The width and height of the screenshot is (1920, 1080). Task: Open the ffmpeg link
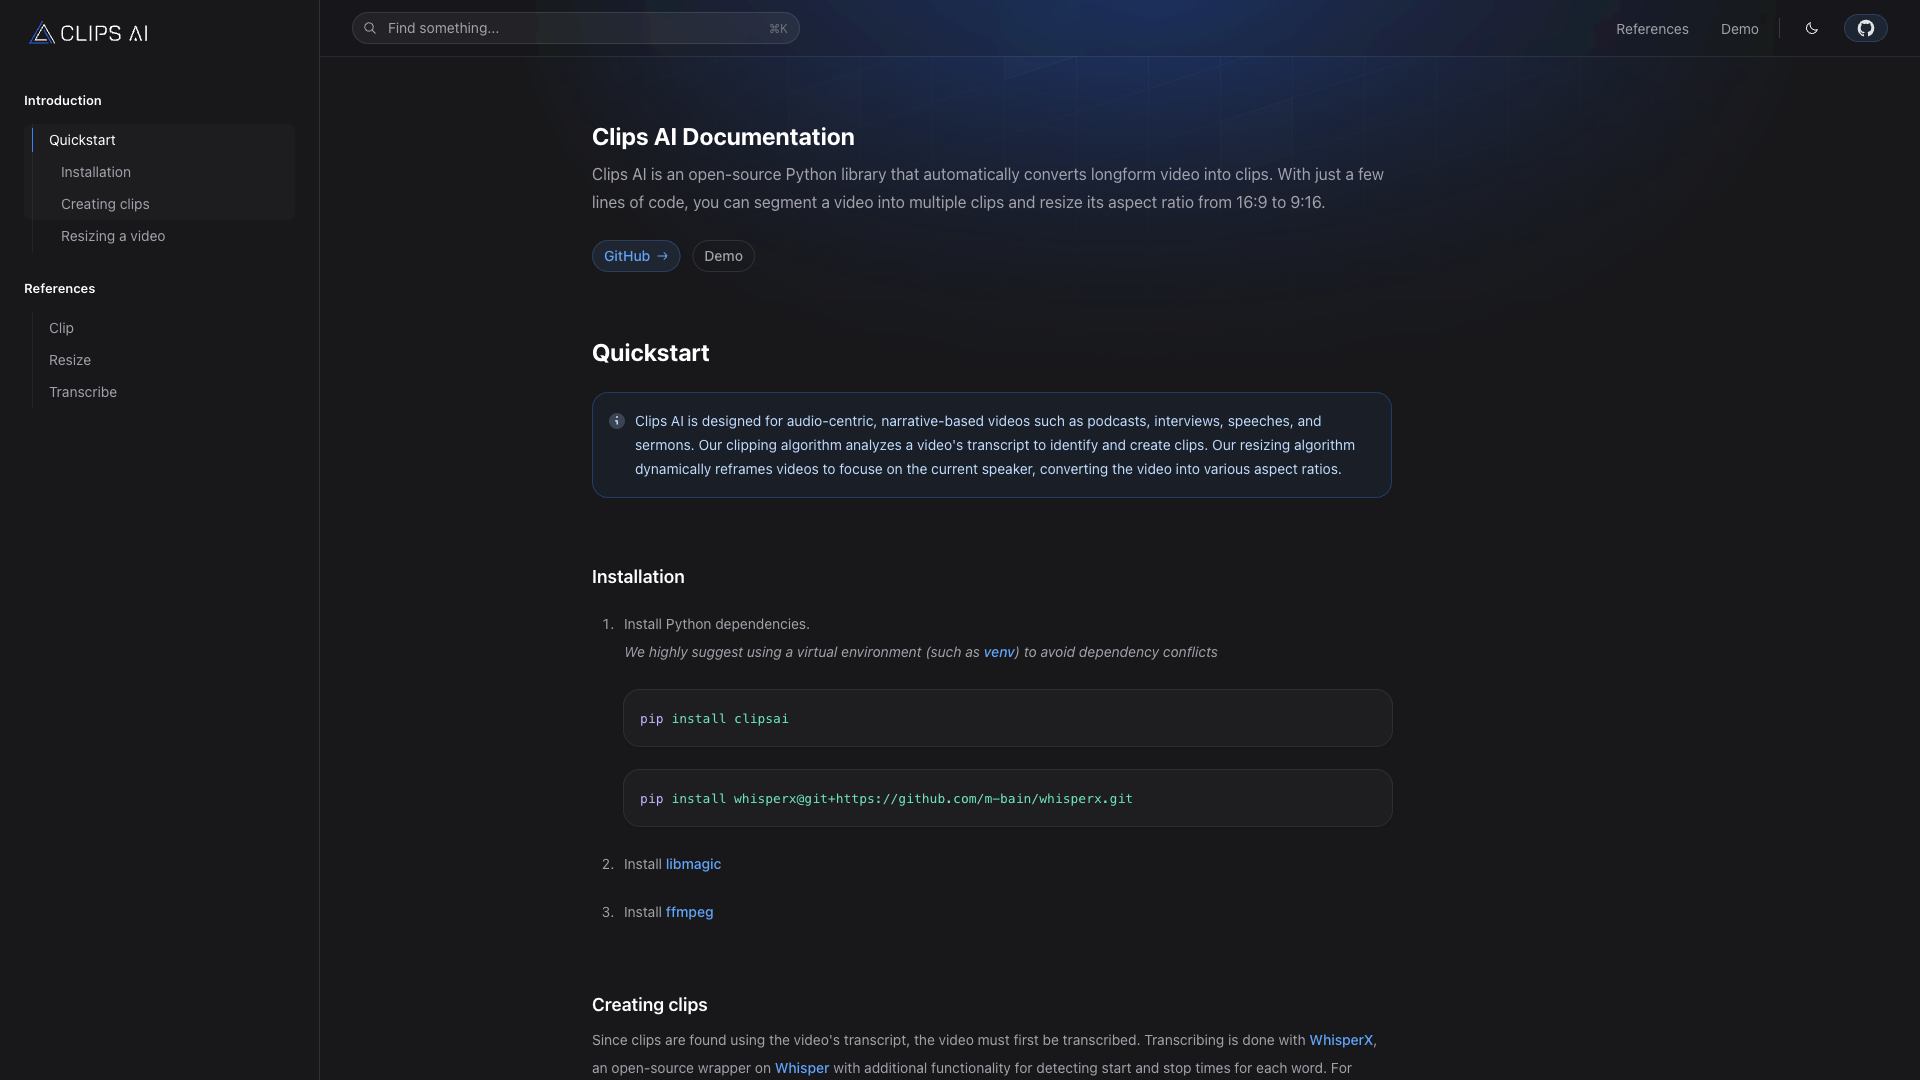pyautogui.click(x=689, y=912)
